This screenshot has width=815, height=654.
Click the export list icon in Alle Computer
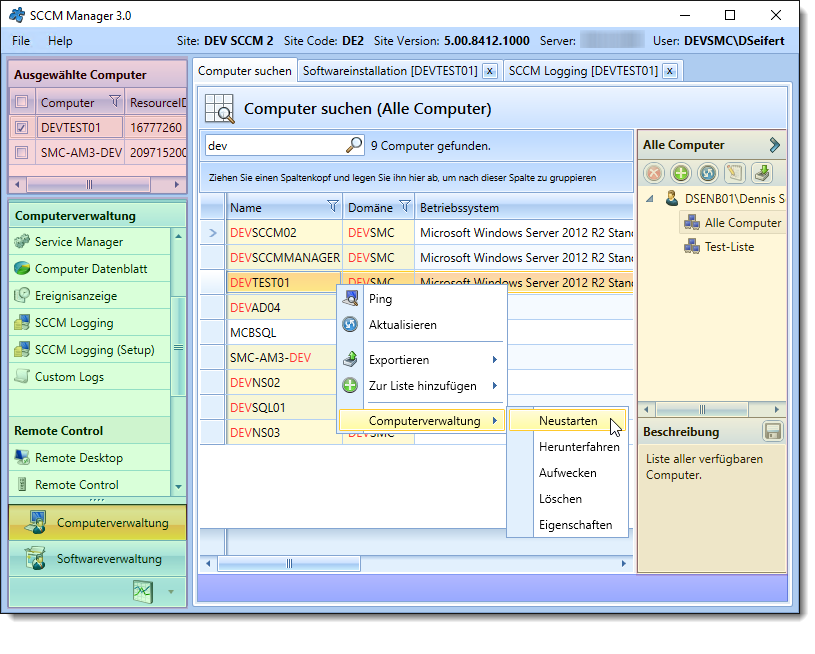point(762,173)
